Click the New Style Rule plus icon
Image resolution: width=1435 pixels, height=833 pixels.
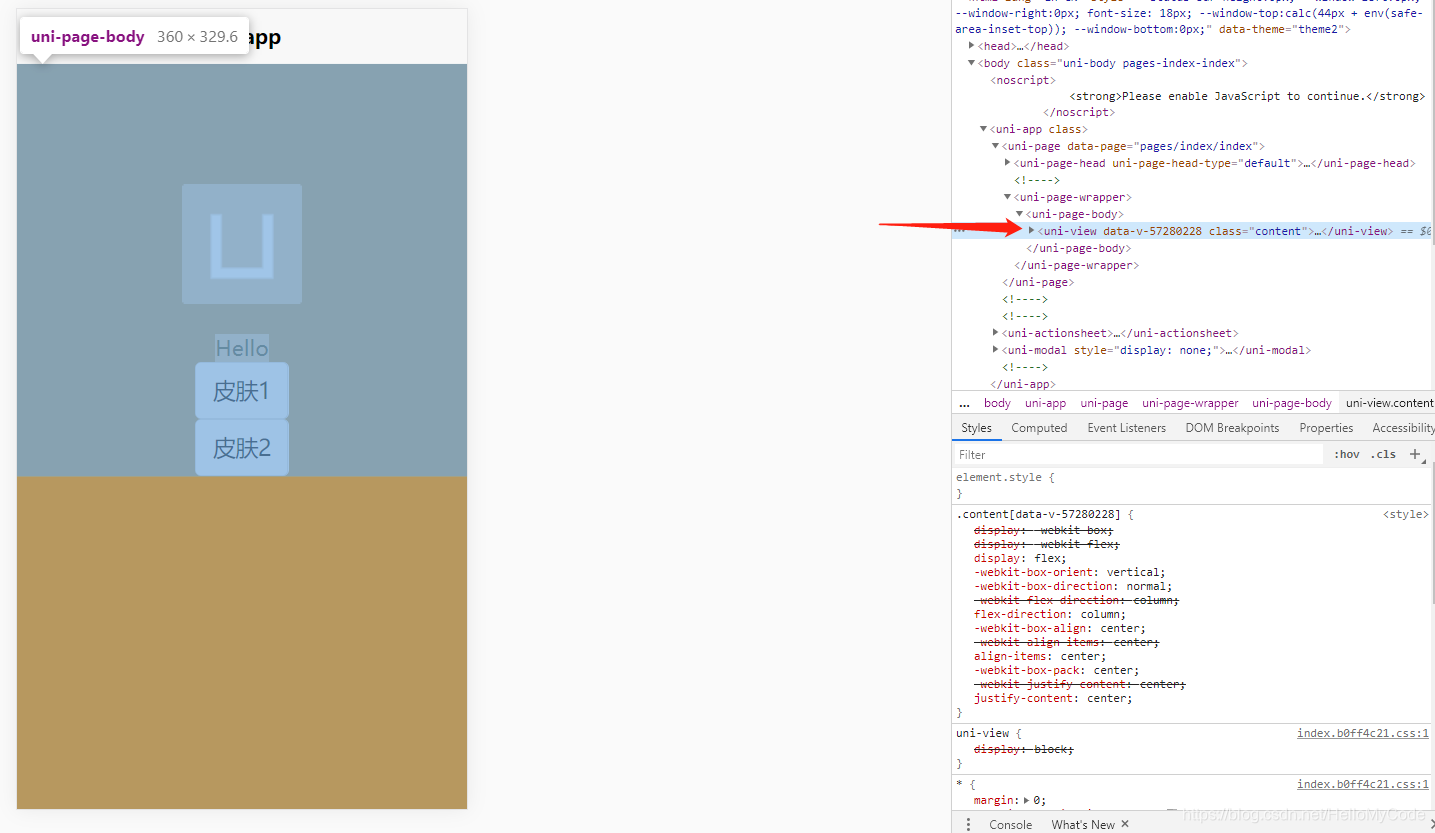(x=1416, y=454)
